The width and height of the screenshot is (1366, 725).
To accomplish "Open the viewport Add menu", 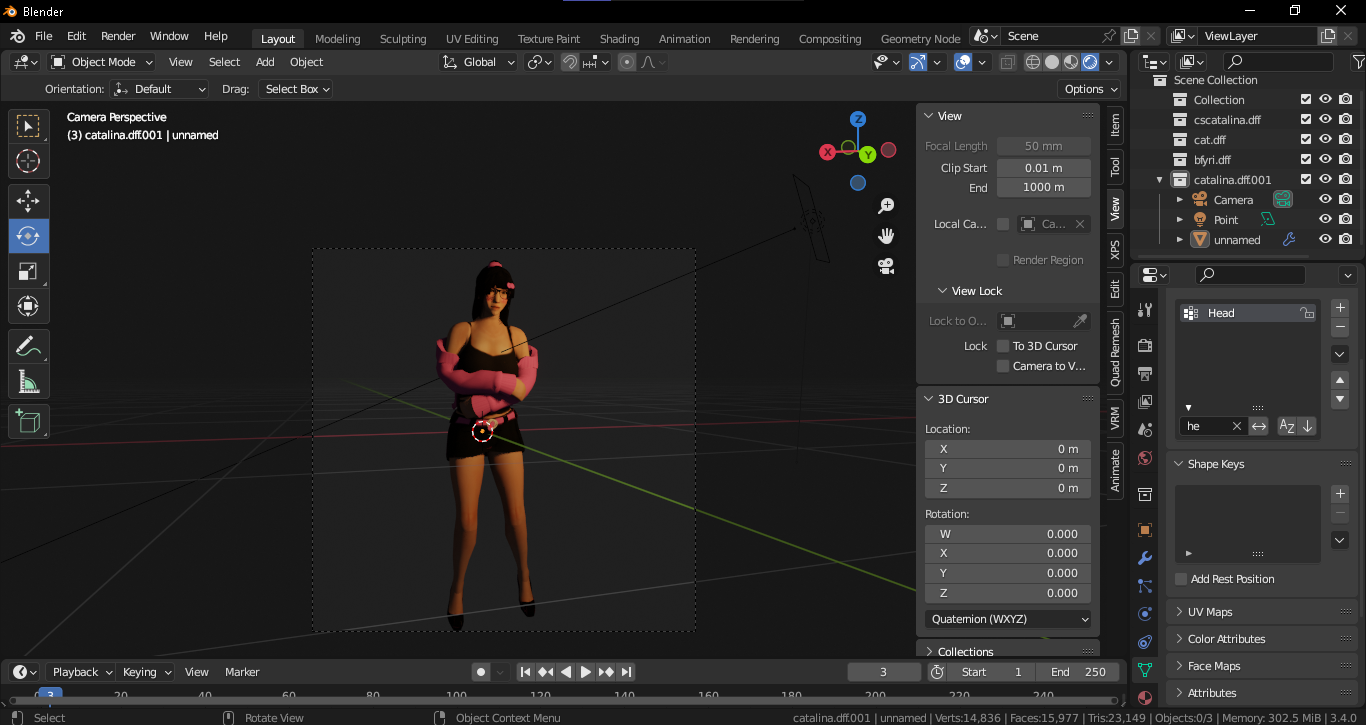I will (265, 62).
